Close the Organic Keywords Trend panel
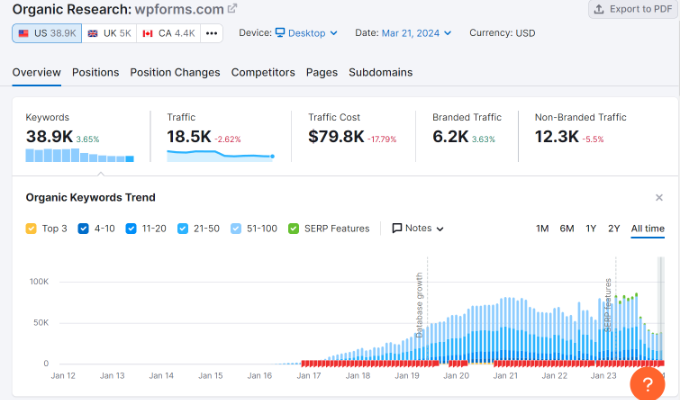This screenshot has width=680, height=400. 659,198
